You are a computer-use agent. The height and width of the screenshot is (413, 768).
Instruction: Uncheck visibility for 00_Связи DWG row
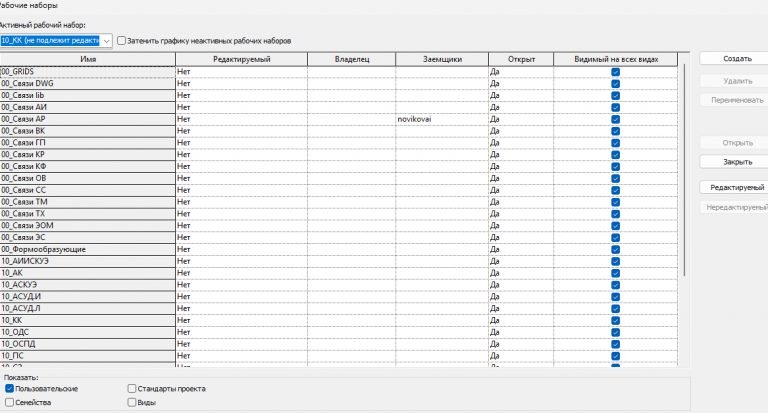tap(616, 84)
